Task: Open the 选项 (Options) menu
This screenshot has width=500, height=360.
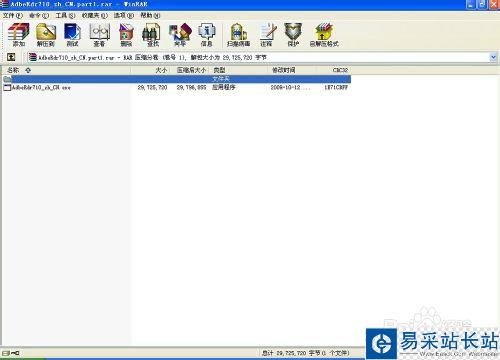Action: pyautogui.click(x=124, y=16)
